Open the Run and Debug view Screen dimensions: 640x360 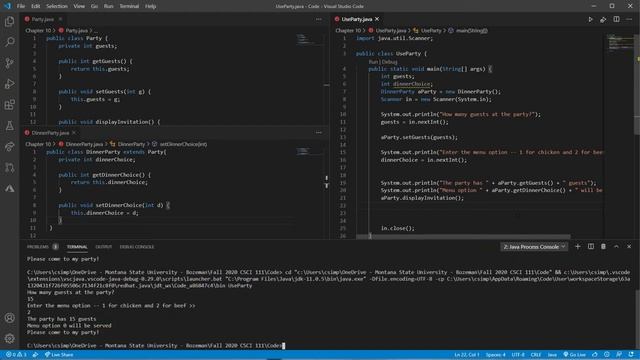(9, 84)
